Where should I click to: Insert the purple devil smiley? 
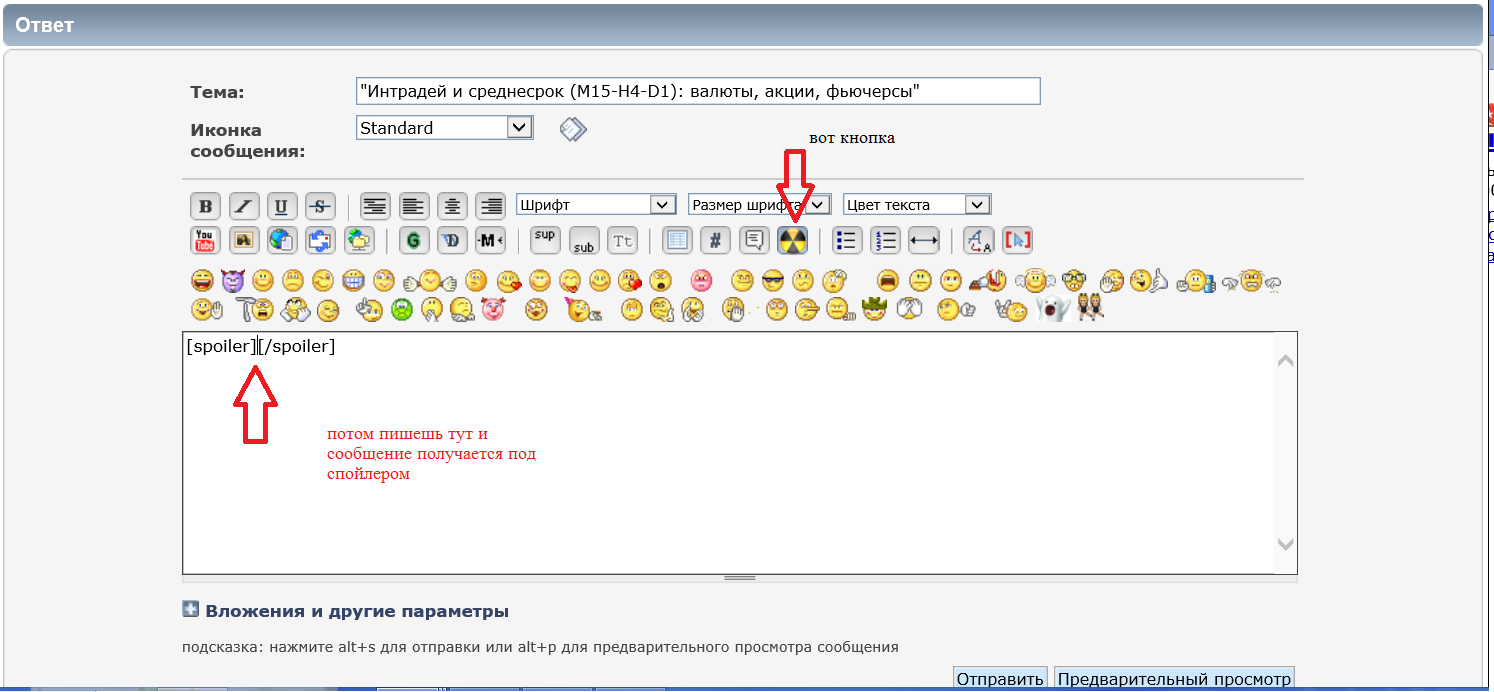(x=233, y=281)
